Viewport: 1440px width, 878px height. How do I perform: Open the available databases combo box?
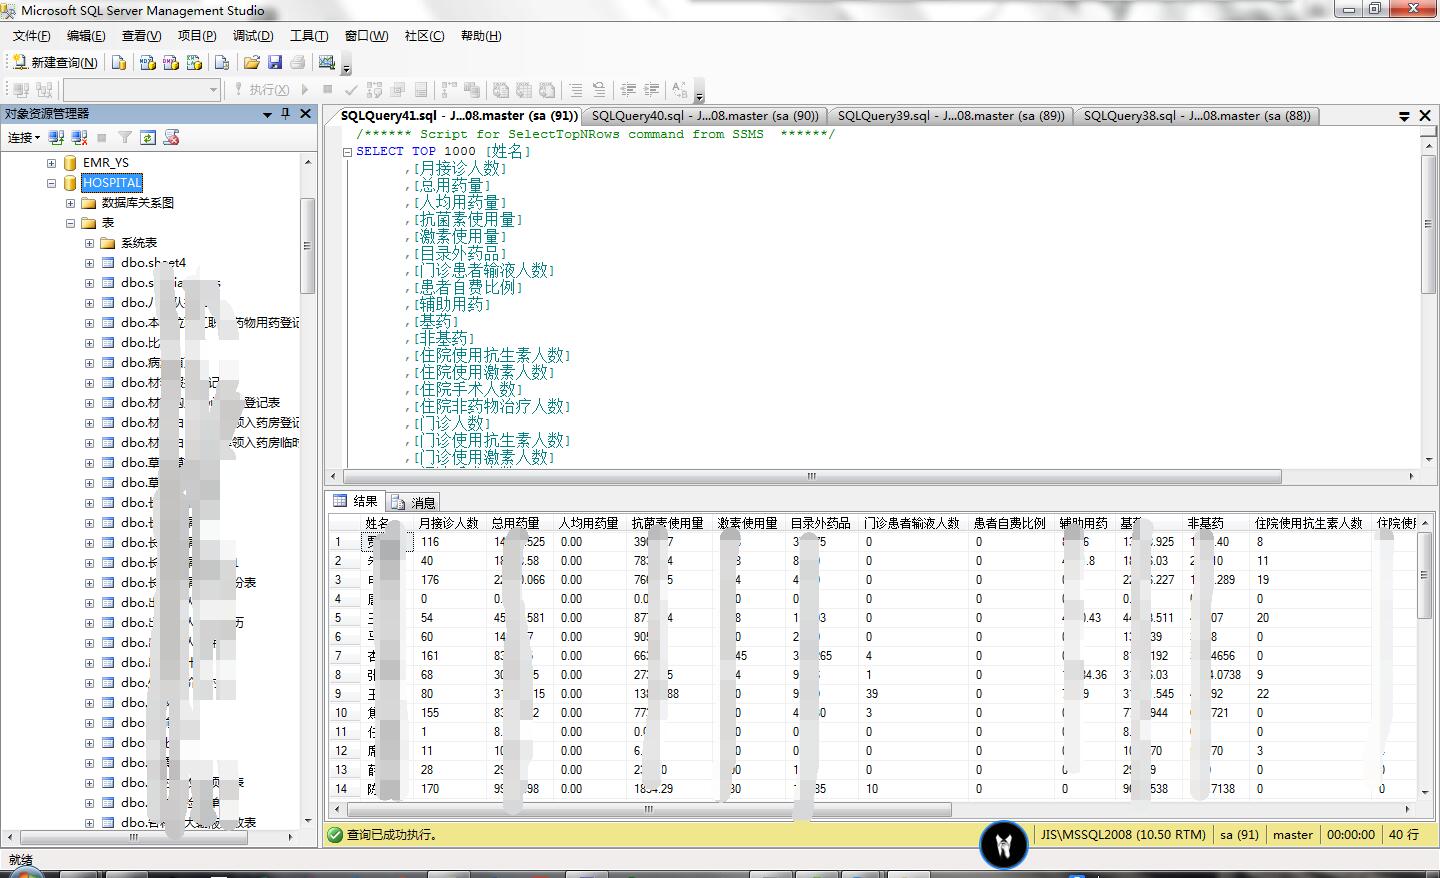coord(141,89)
